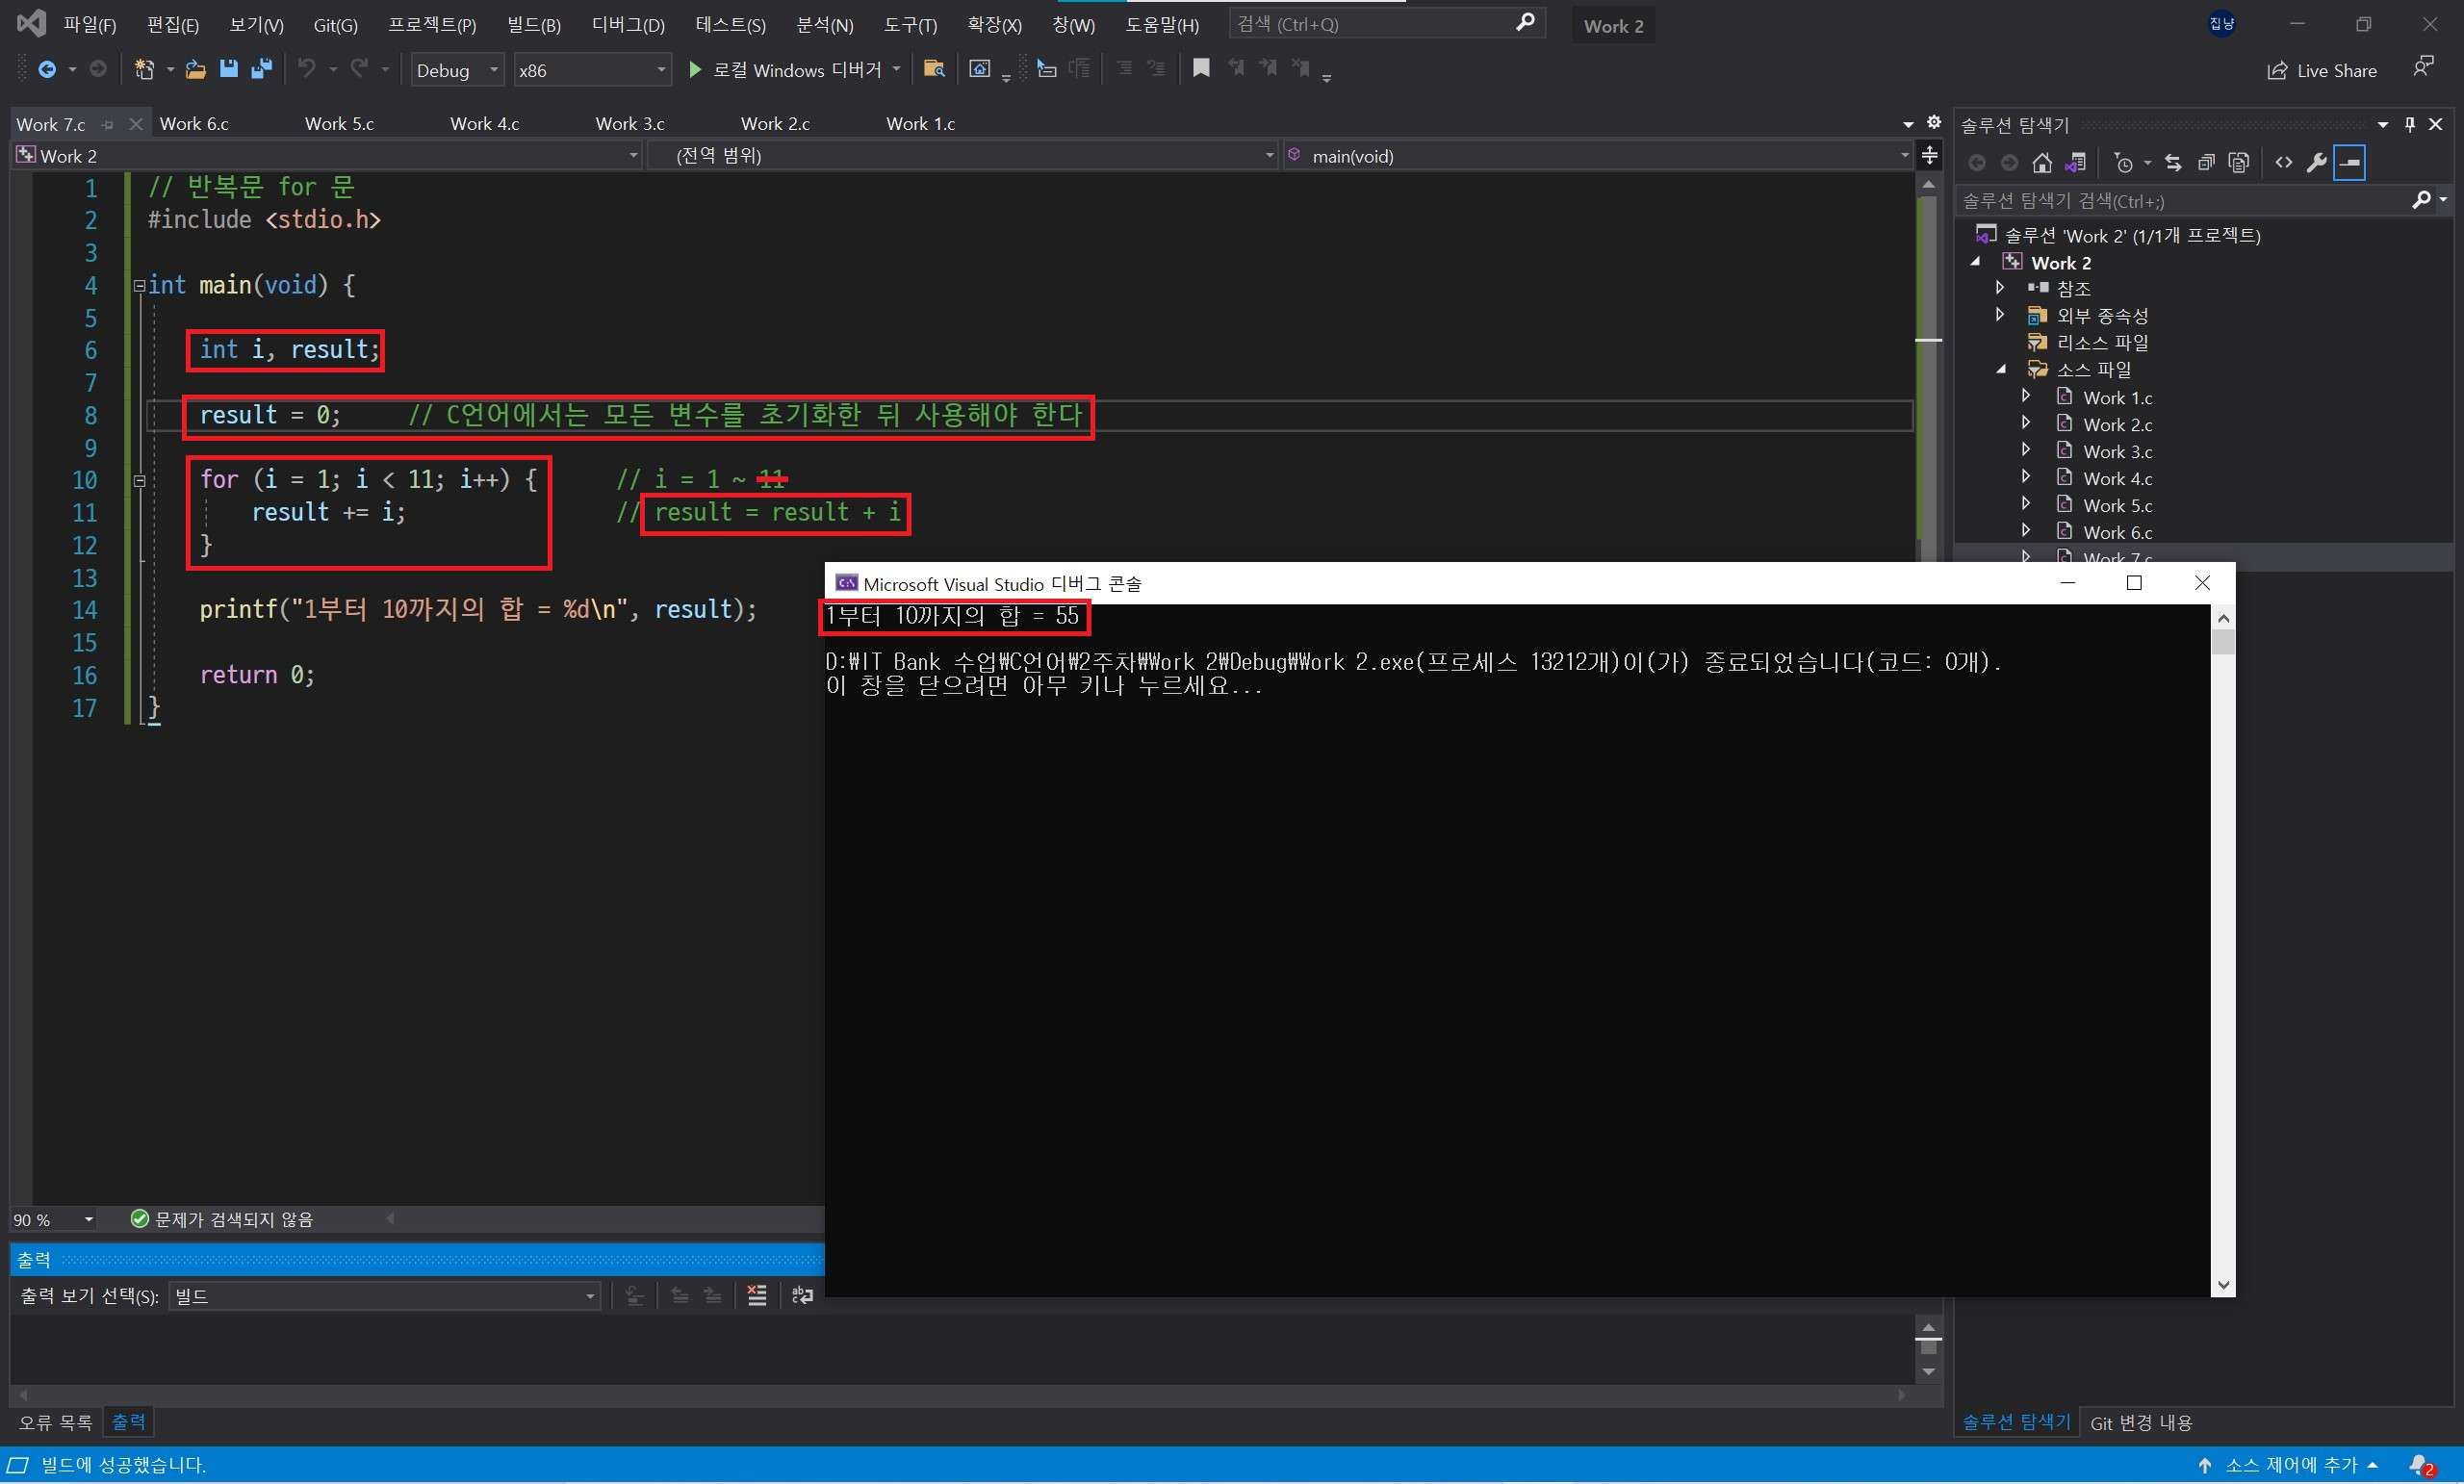The width and height of the screenshot is (2464, 1484).
Task: Click the Find in Files icon
Action: tap(934, 69)
